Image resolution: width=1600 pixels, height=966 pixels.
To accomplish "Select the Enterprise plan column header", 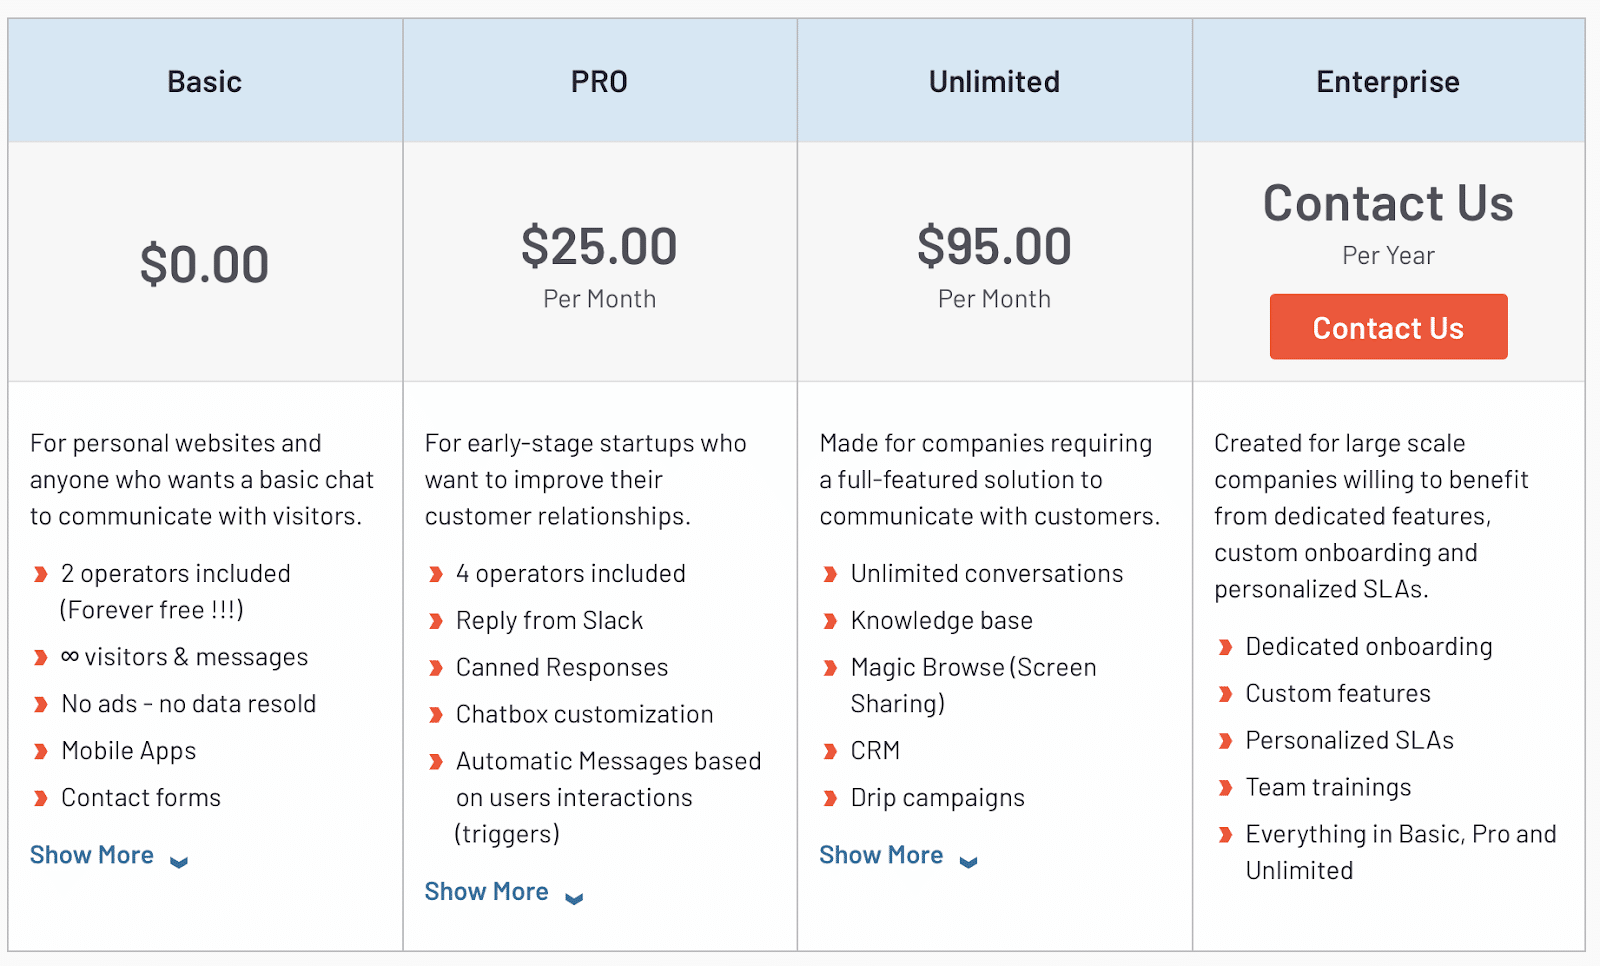I will 1388,81.
